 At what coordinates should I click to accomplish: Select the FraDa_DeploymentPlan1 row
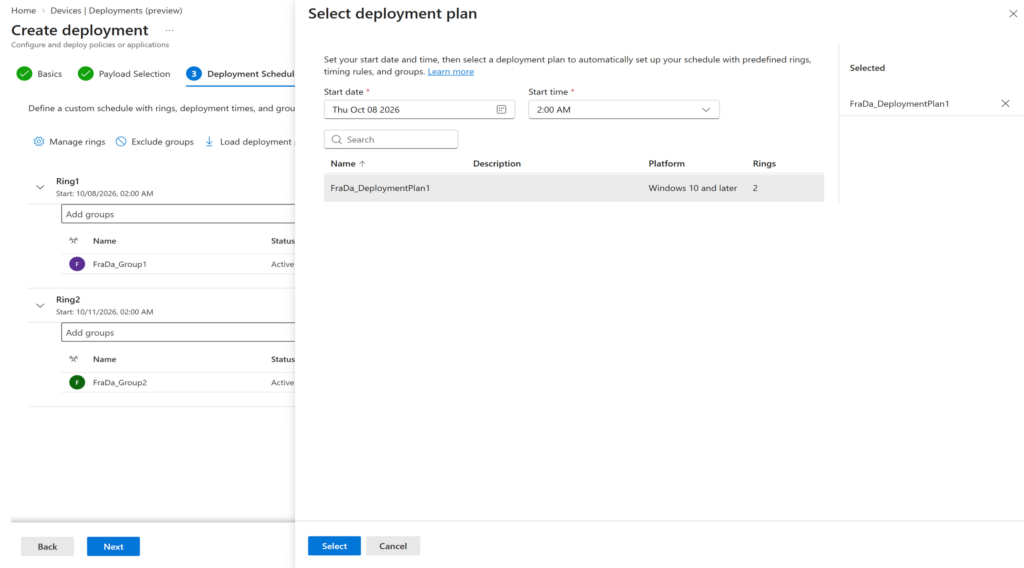(573, 188)
